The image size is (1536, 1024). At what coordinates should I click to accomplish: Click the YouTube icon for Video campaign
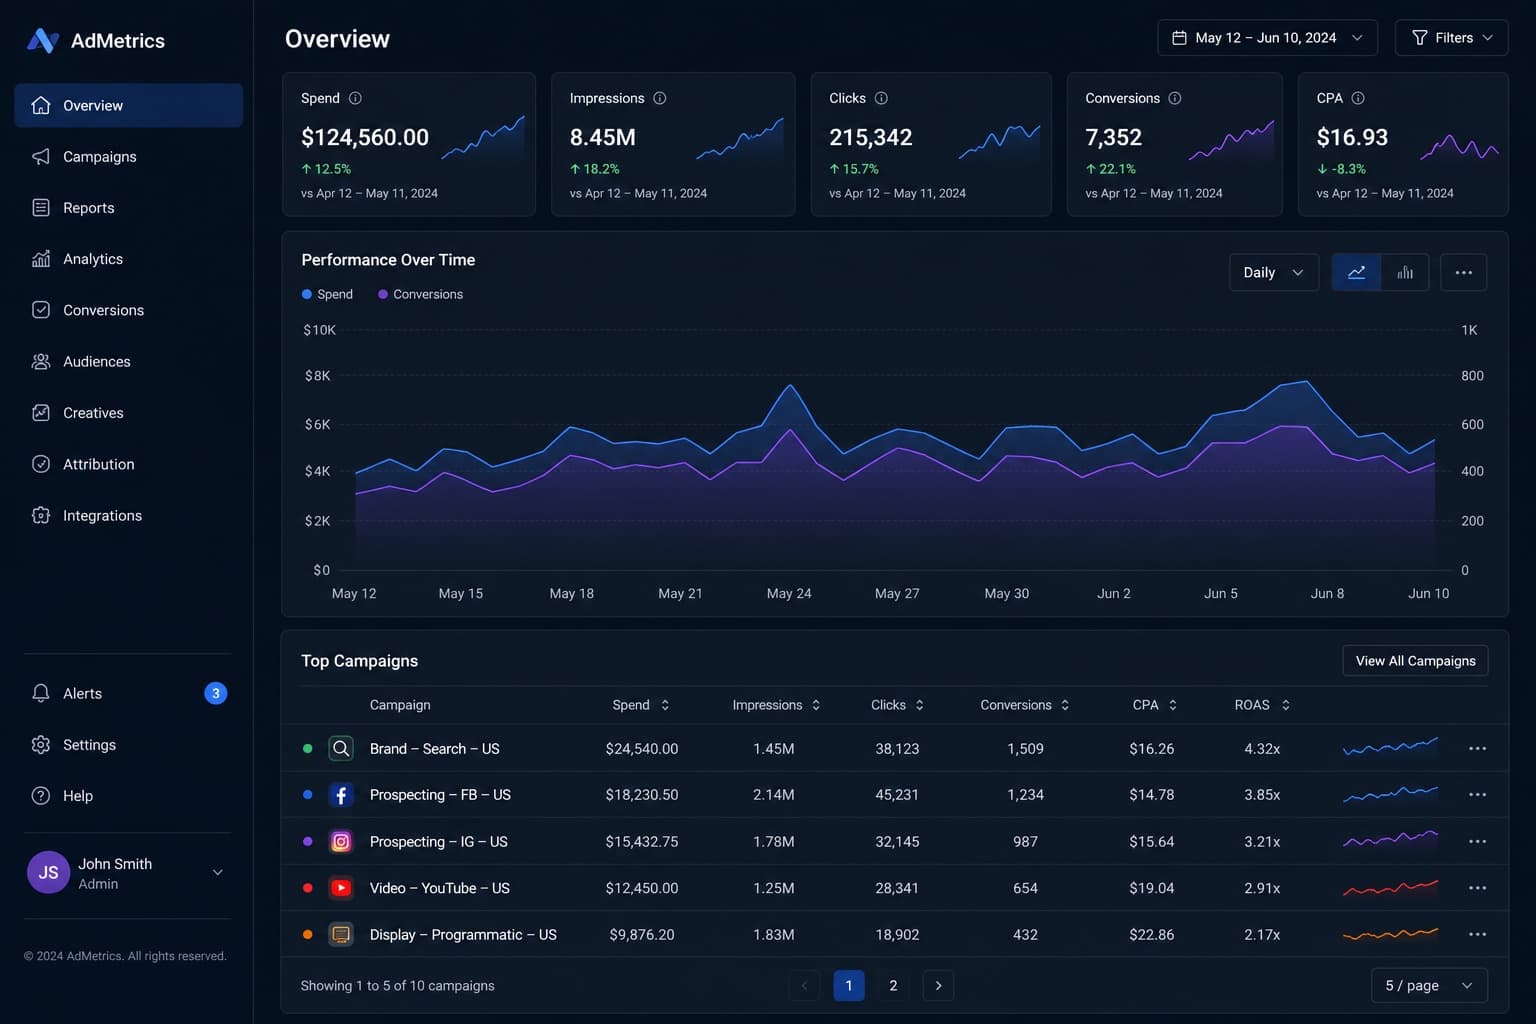coord(341,888)
